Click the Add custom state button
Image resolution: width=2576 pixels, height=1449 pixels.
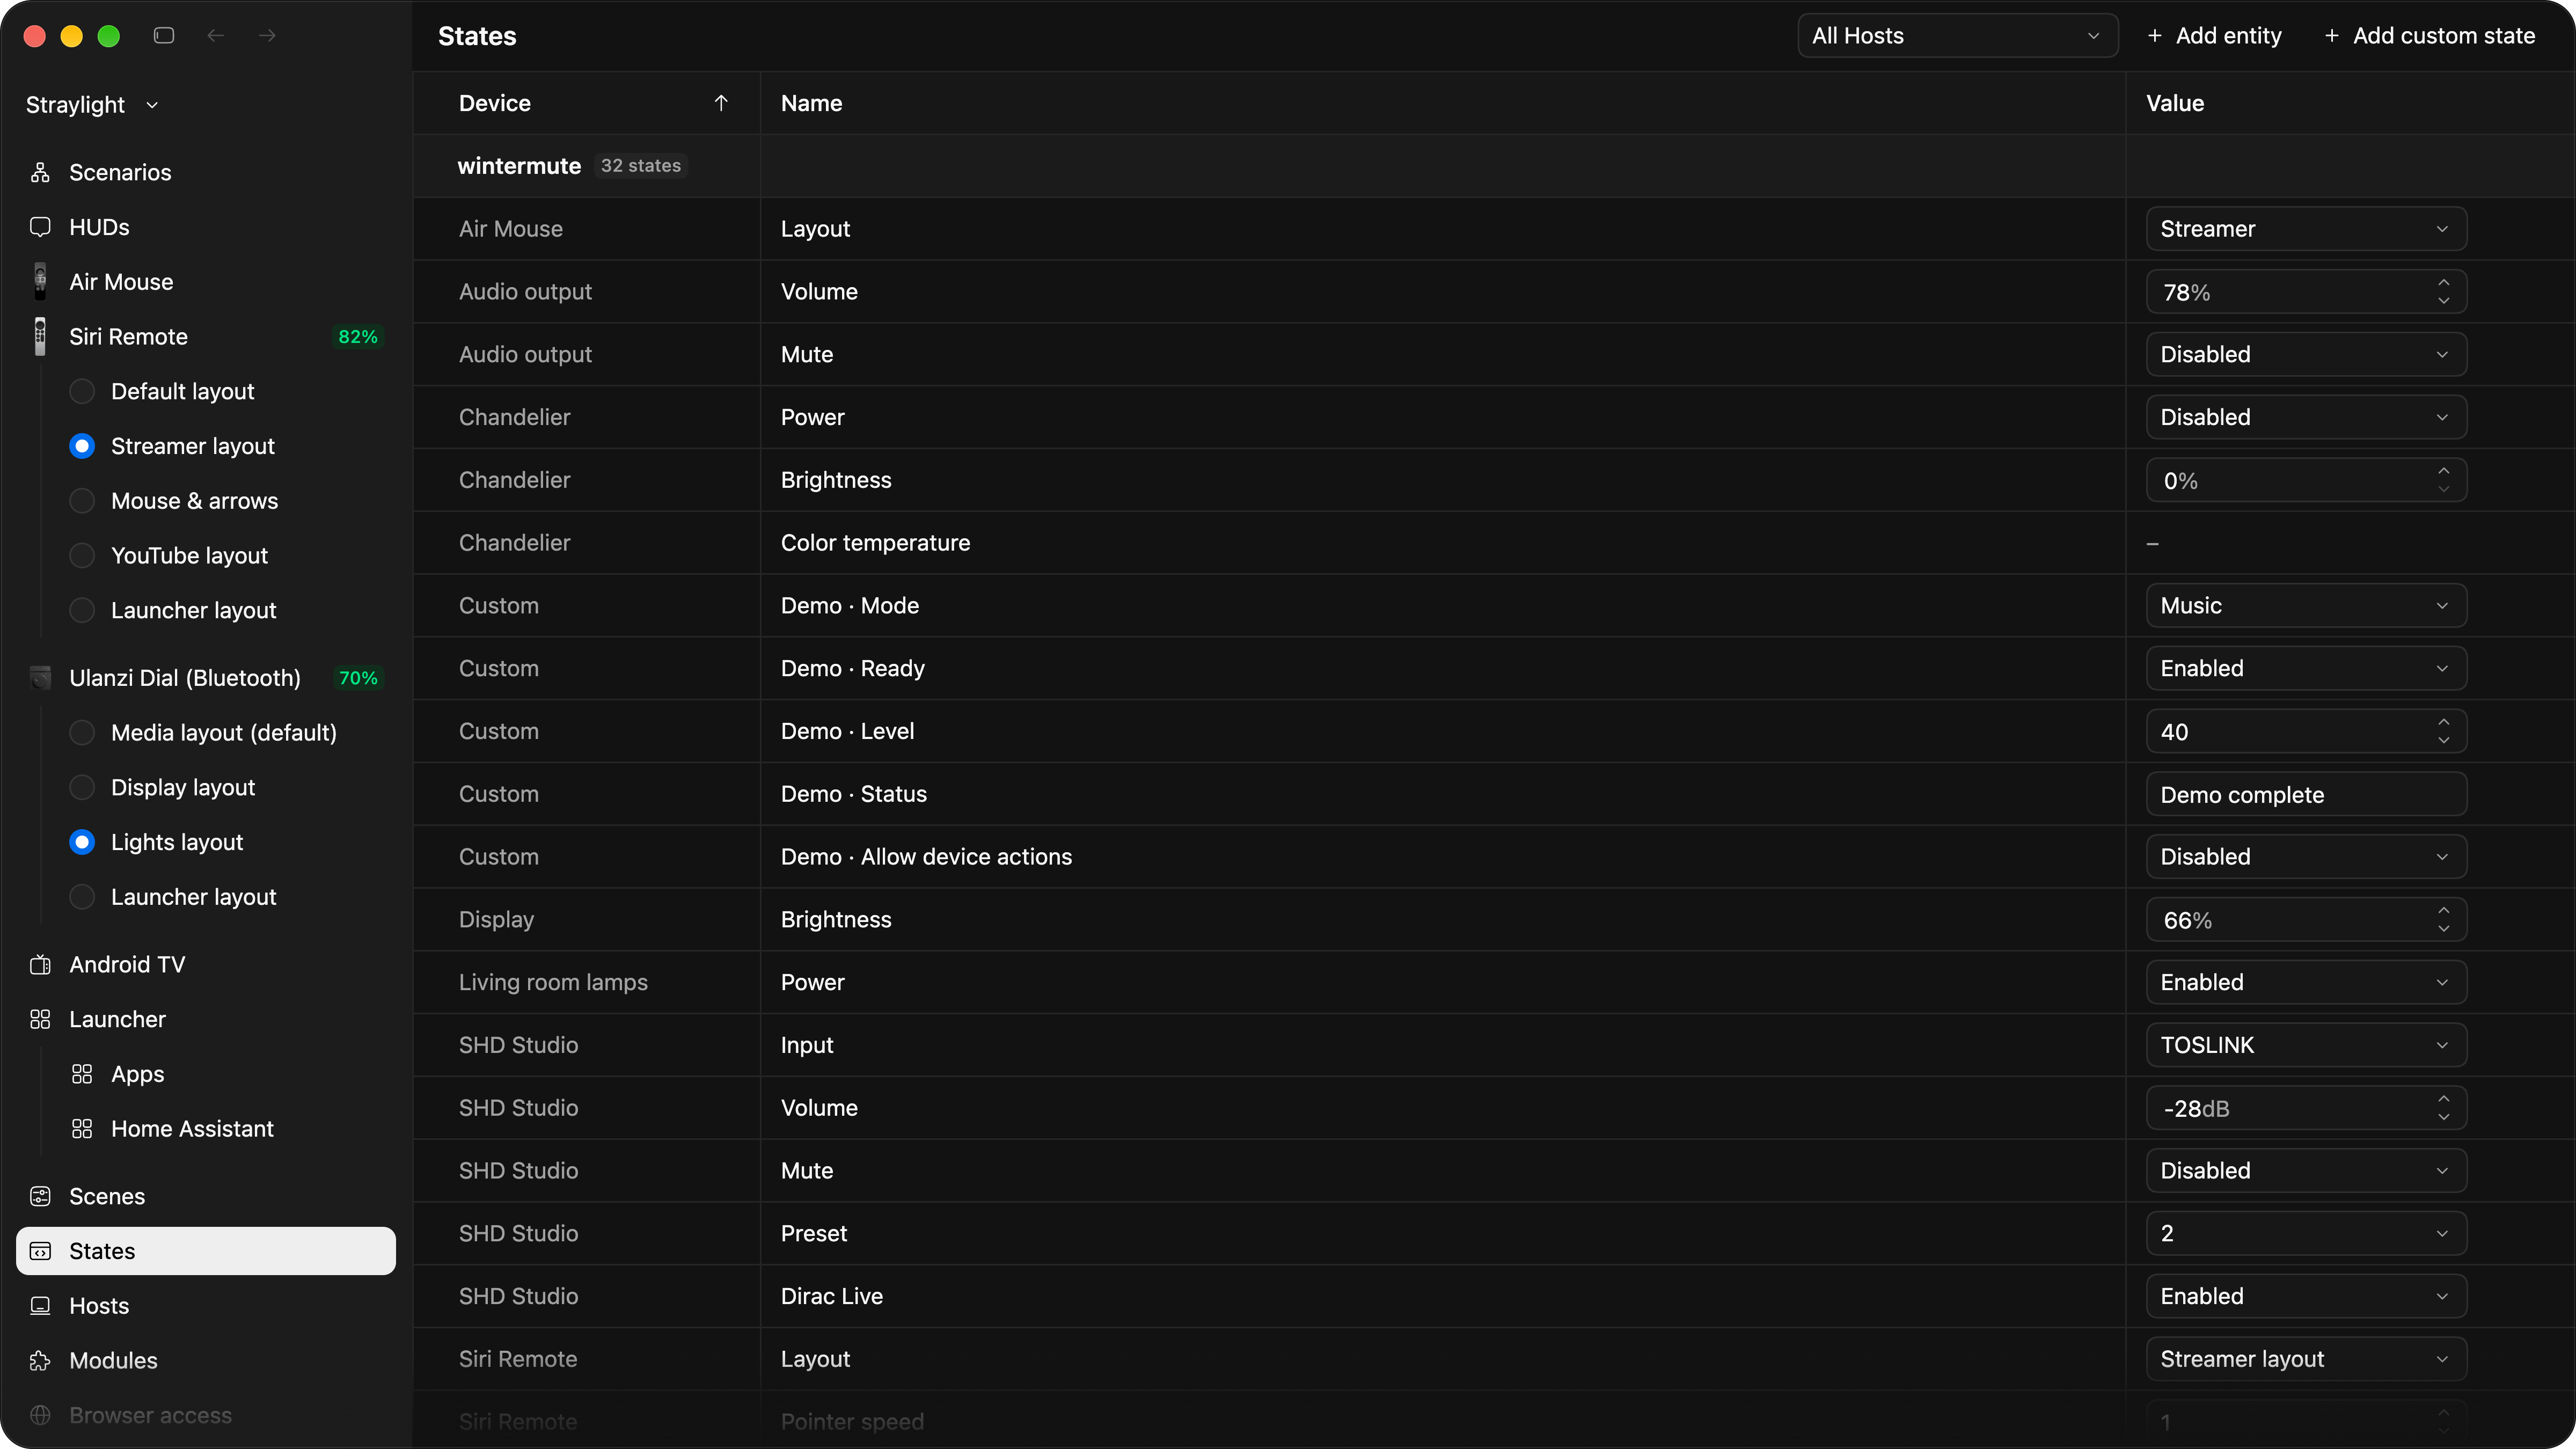click(x=2429, y=36)
